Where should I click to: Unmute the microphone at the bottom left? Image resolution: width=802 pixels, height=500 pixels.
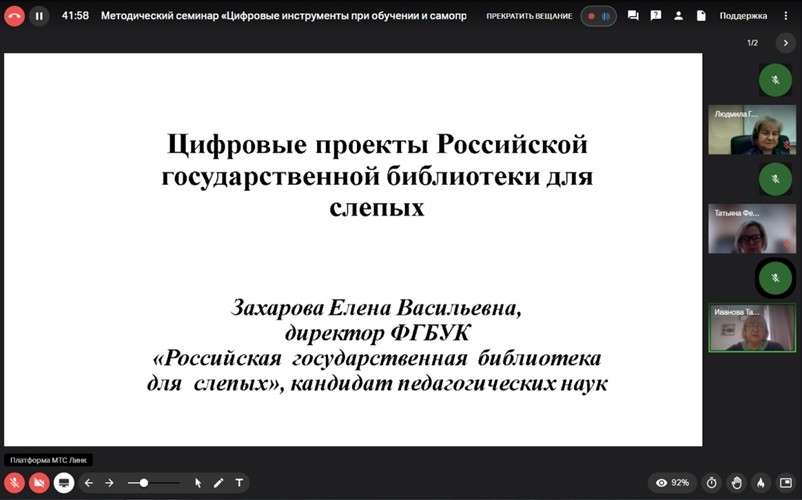point(15,483)
